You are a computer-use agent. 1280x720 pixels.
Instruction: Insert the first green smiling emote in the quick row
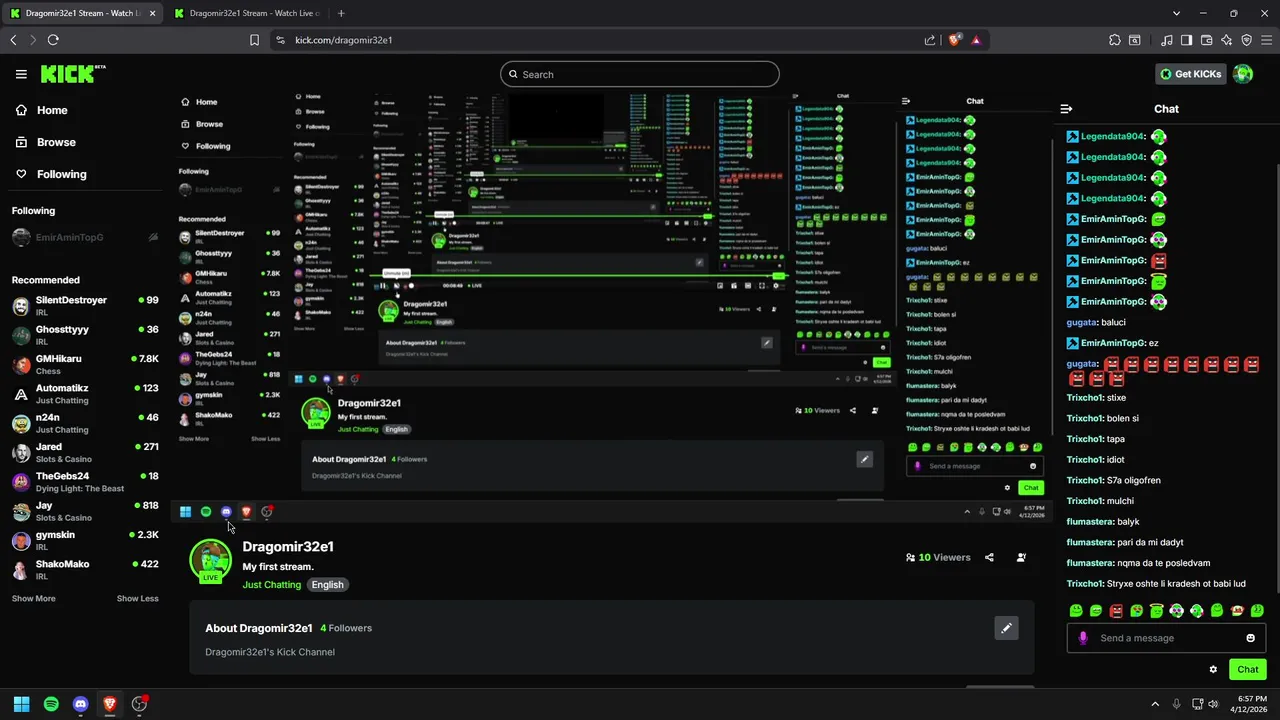click(x=1076, y=610)
